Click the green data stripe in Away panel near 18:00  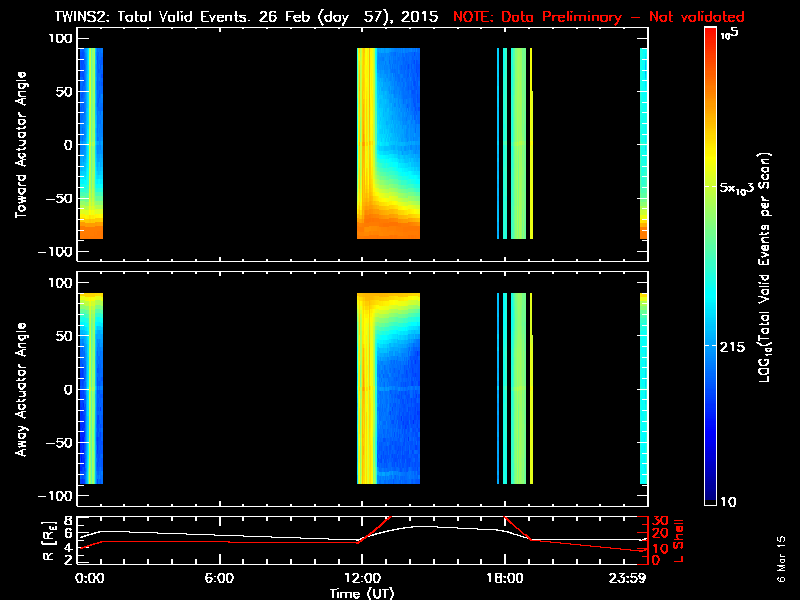pos(518,389)
